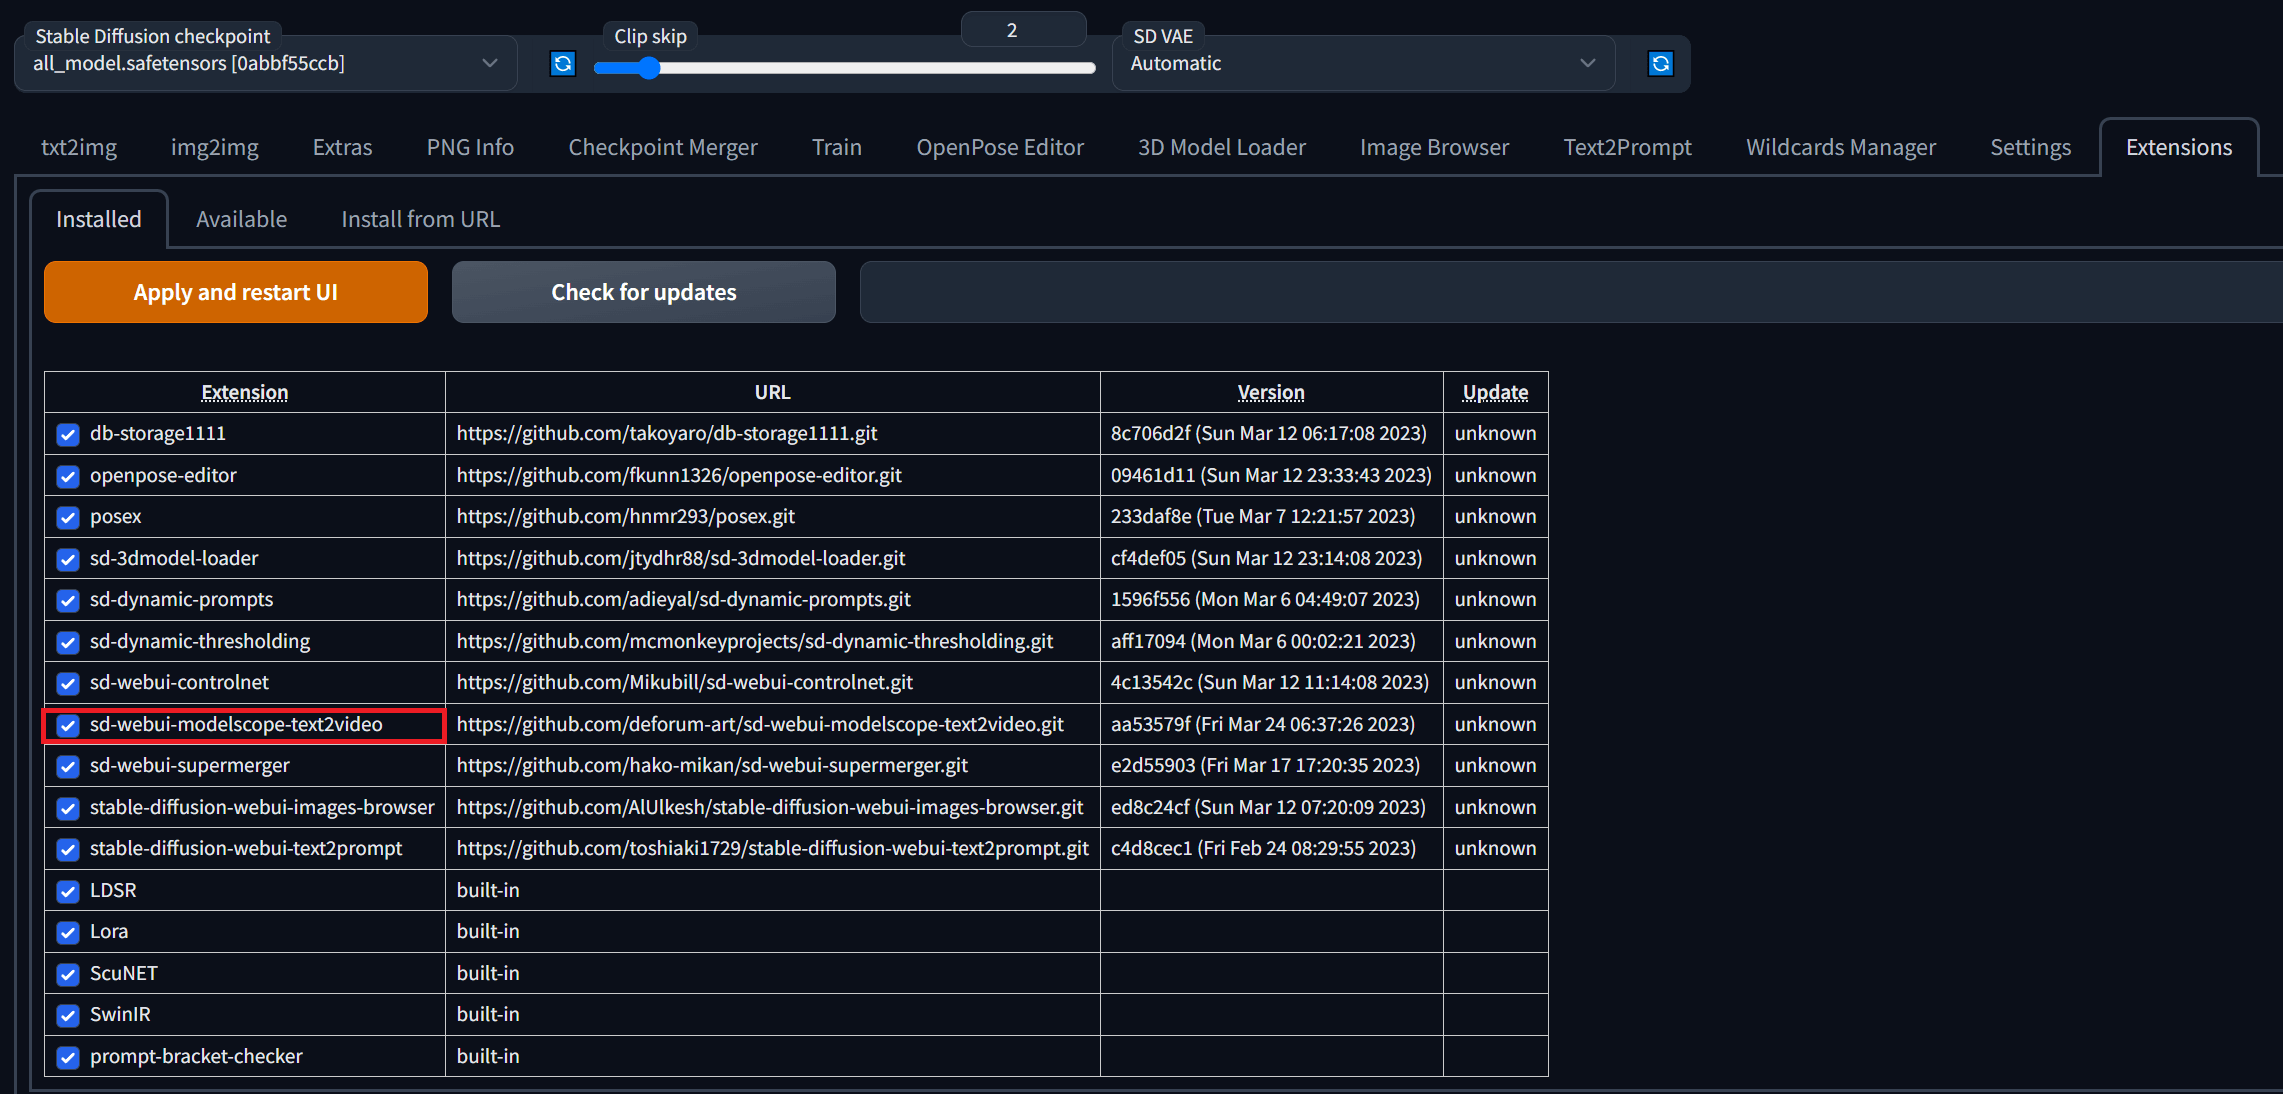
Task: Edit the Clip skip value field
Action: click(1022, 28)
